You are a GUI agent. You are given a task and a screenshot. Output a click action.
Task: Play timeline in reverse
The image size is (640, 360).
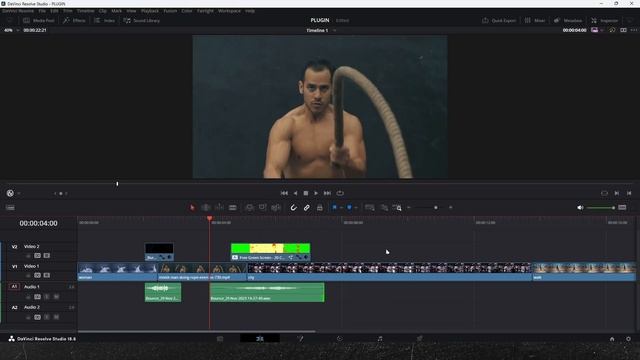[295, 193]
